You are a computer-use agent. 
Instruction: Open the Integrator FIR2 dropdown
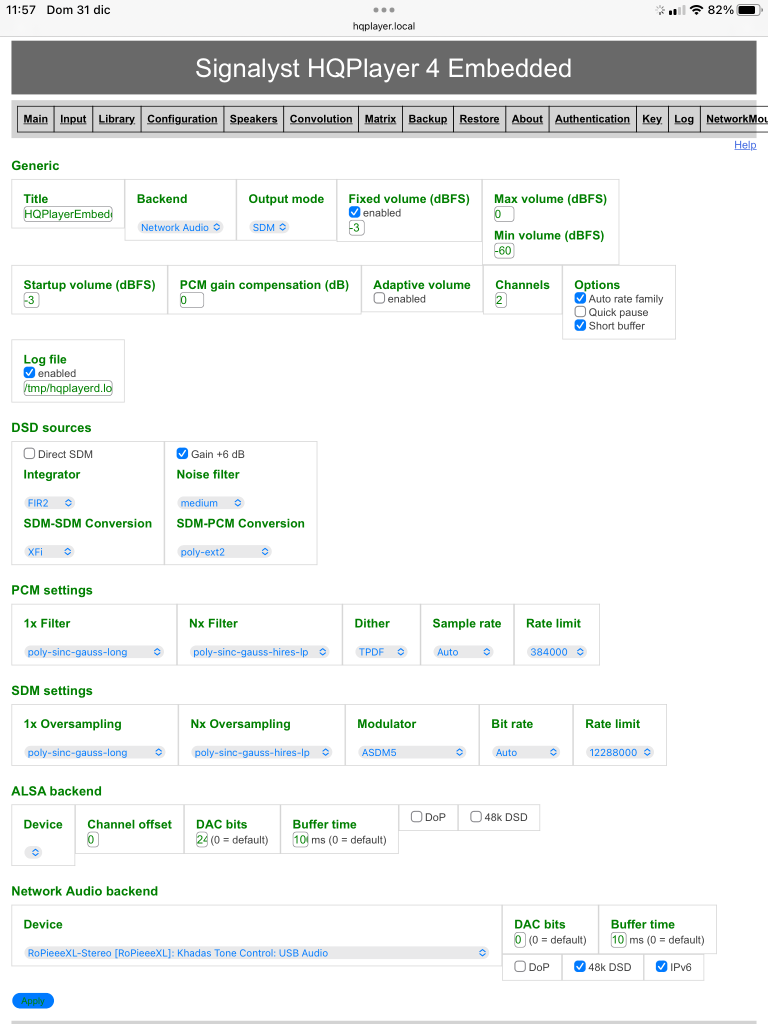[50, 503]
